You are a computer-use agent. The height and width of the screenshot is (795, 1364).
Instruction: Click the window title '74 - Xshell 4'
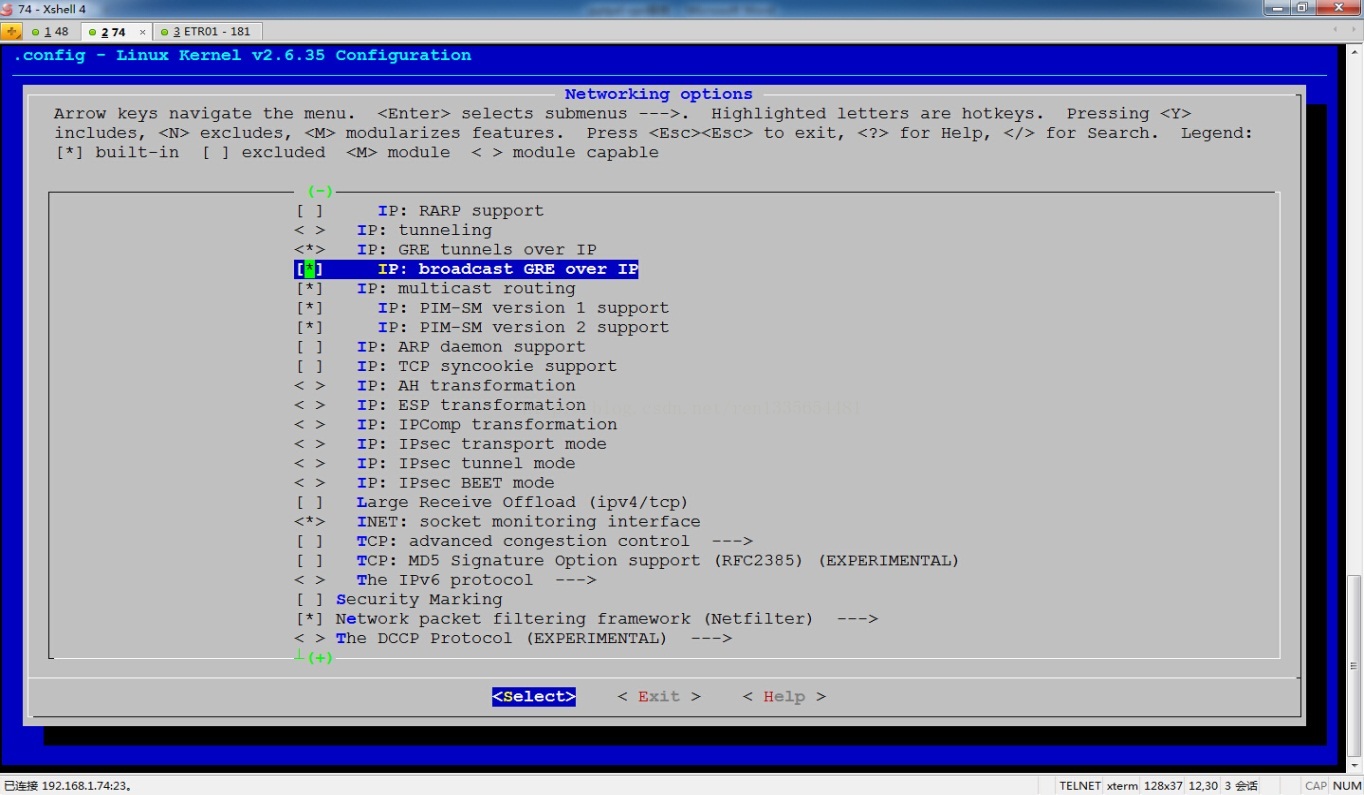coord(52,9)
